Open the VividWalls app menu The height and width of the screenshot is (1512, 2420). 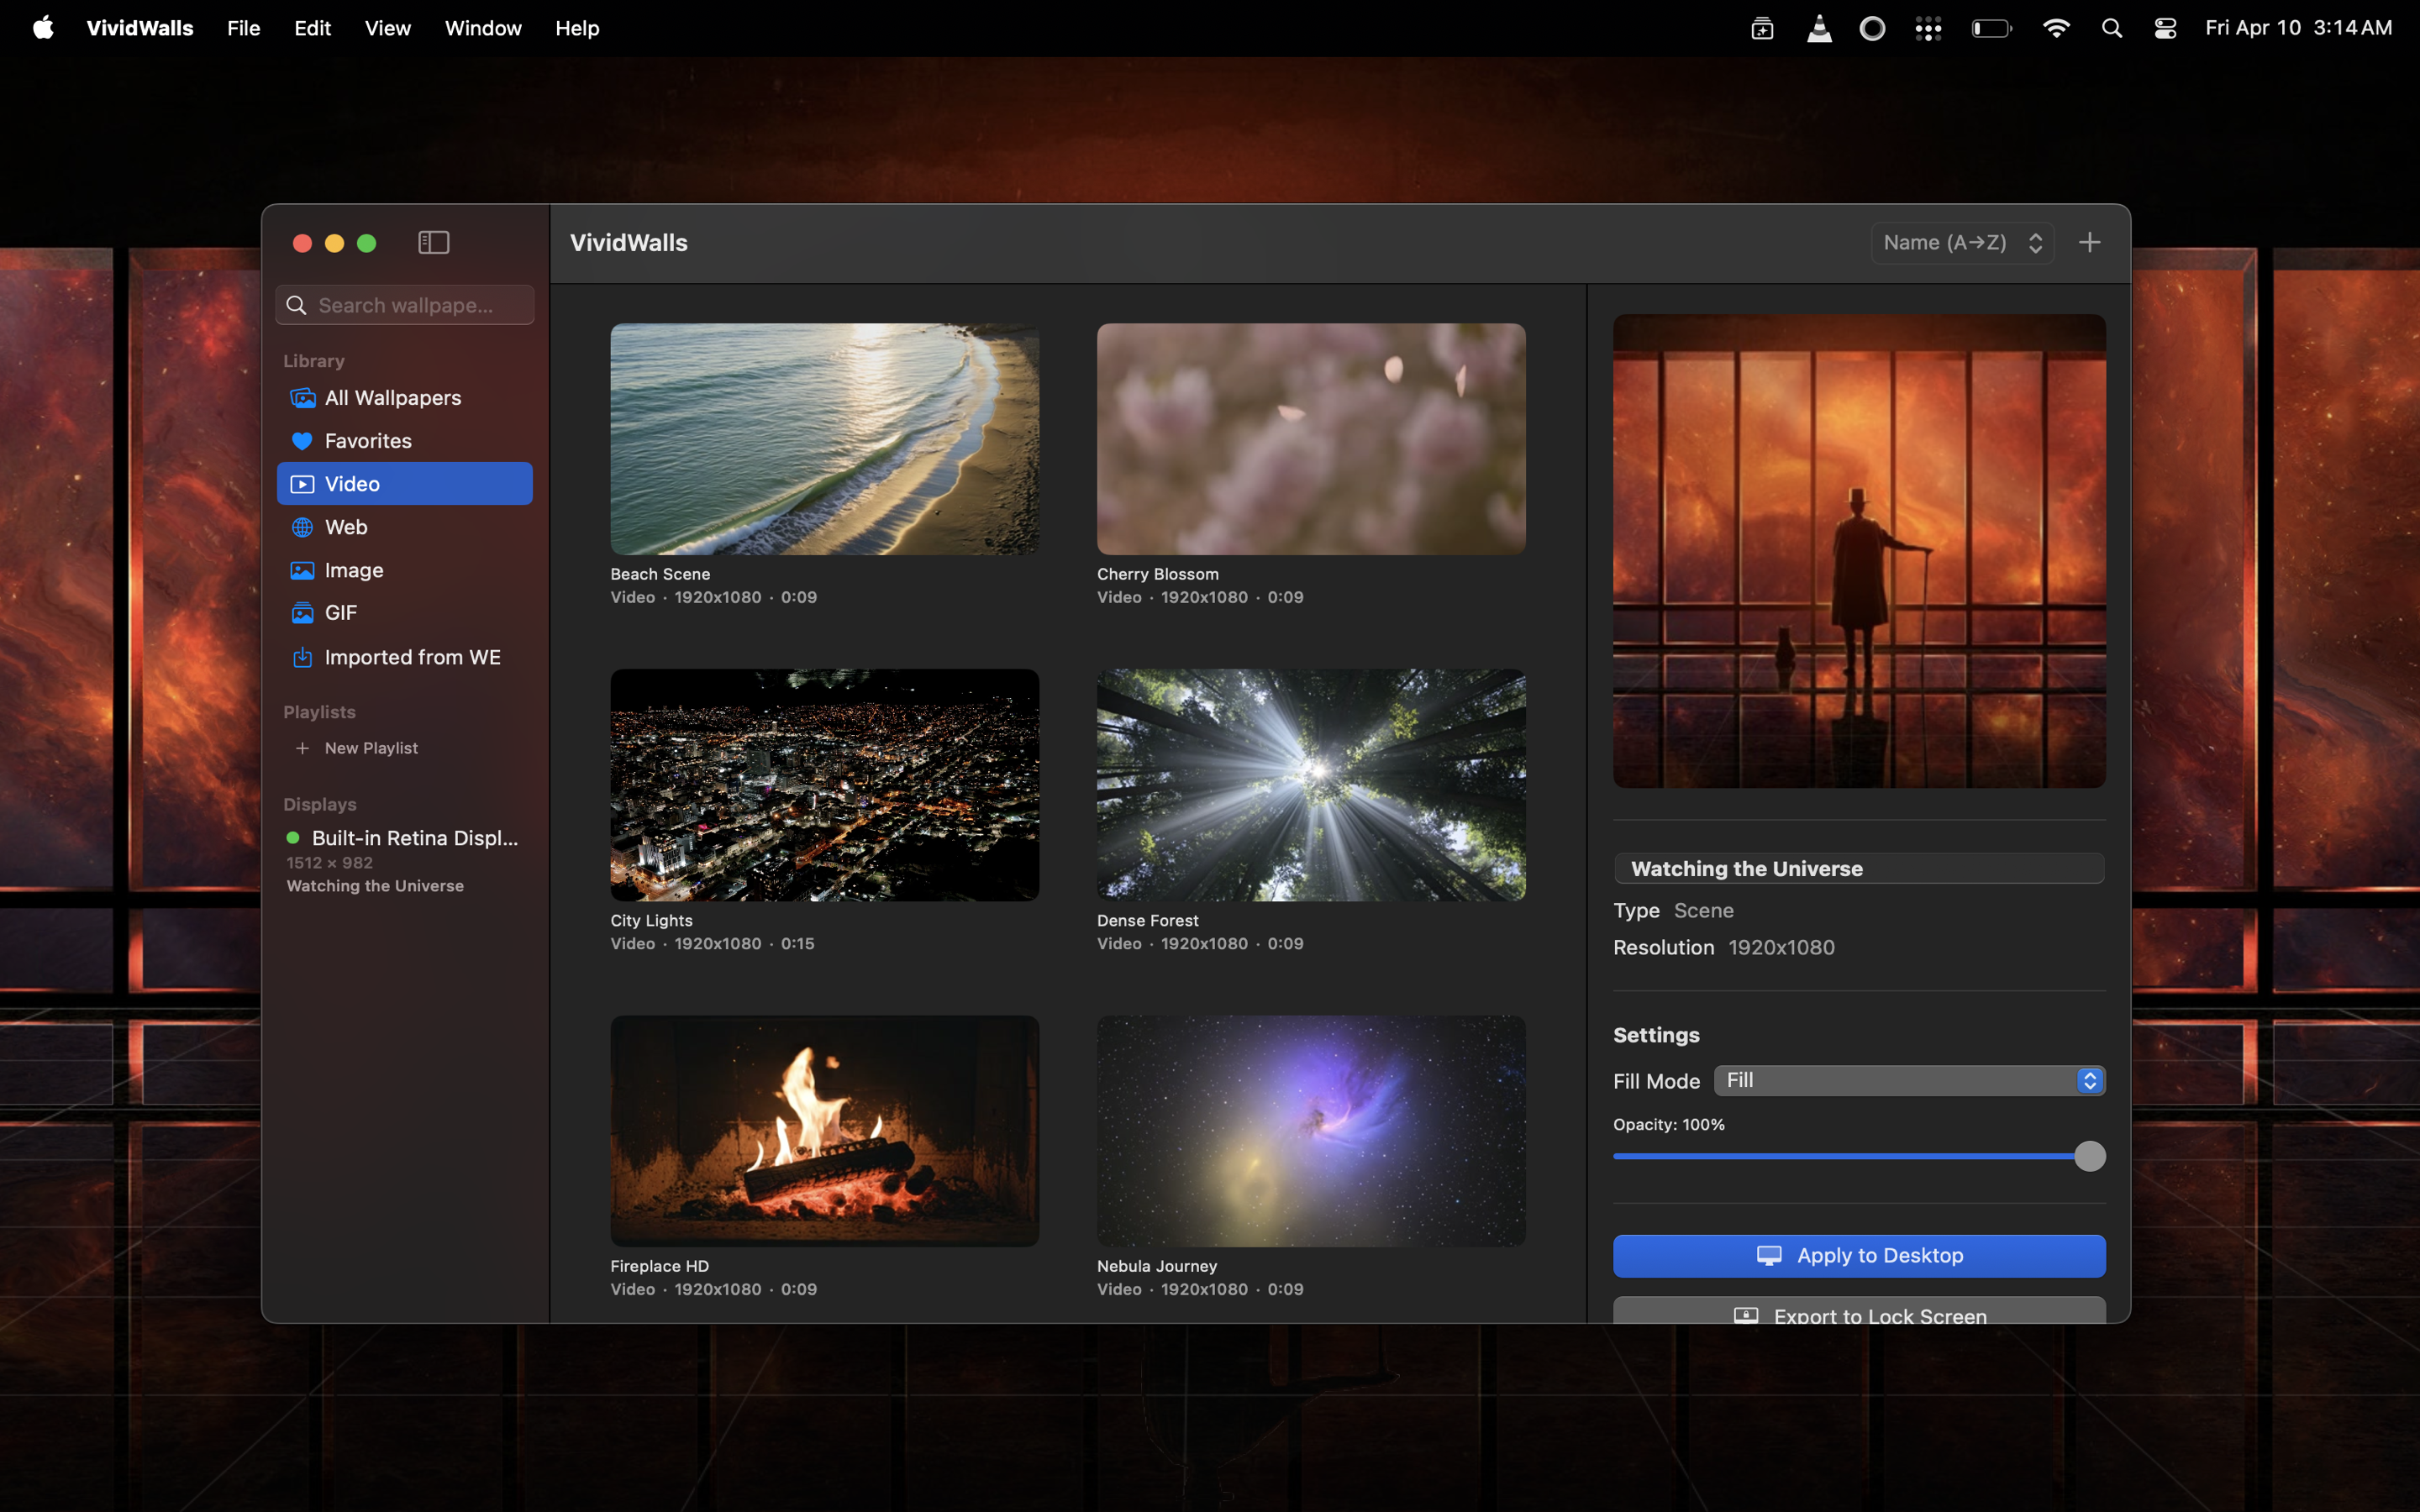pyautogui.click(x=140, y=28)
